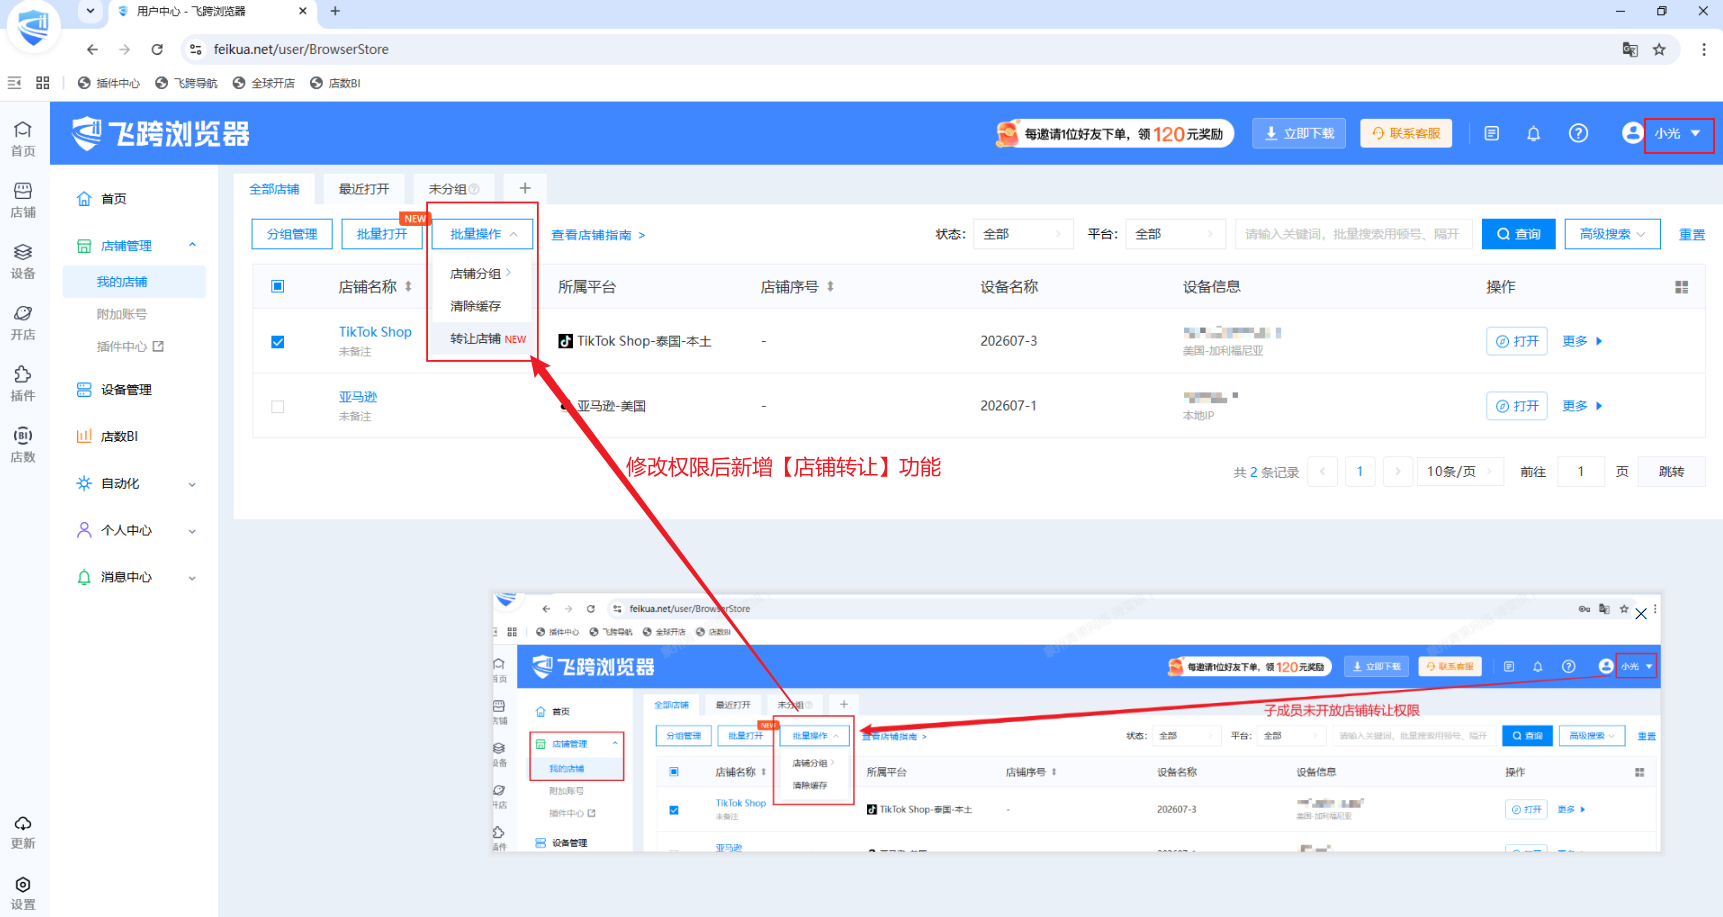Image resolution: width=1723 pixels, height=917 pixels.
Task: Switch to the 最近打开 tab
Action: pyautogui.click(x=364, y=189)
